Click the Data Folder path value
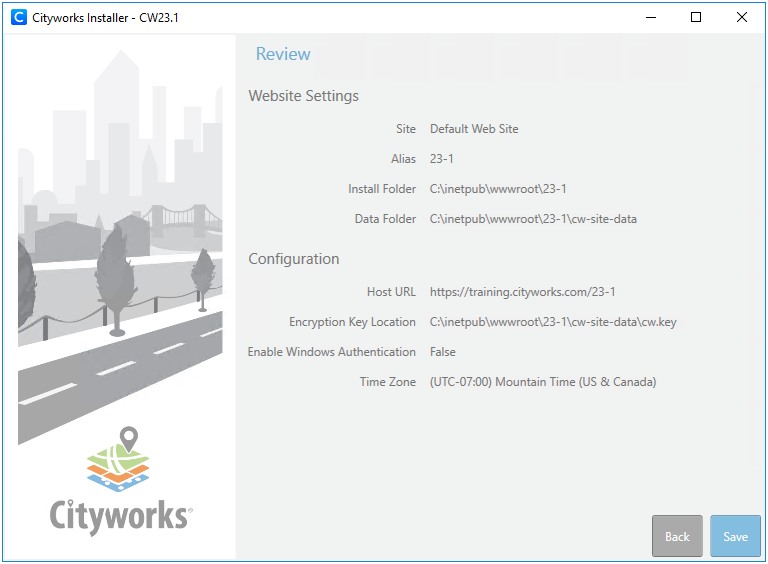The image size is (768, 564). point(533,219)
